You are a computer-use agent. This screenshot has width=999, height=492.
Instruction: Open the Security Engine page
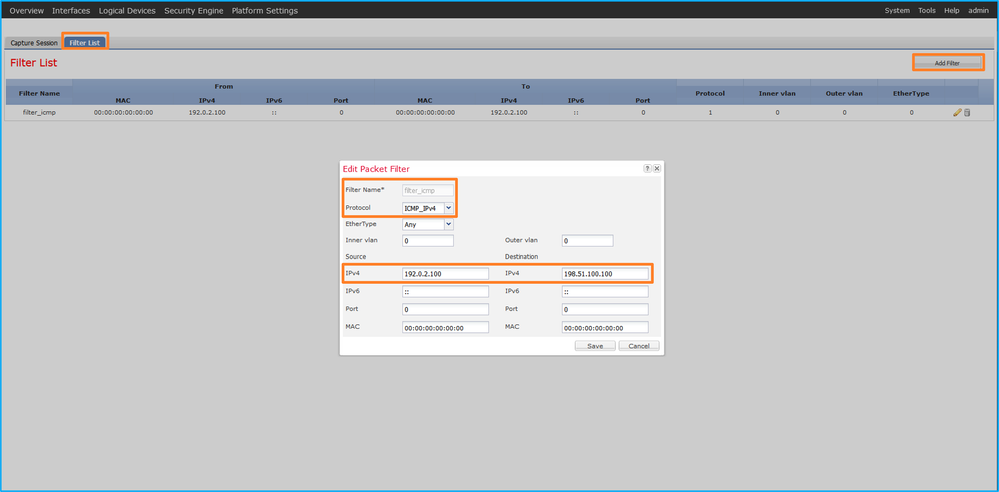(x=193, y=10)
